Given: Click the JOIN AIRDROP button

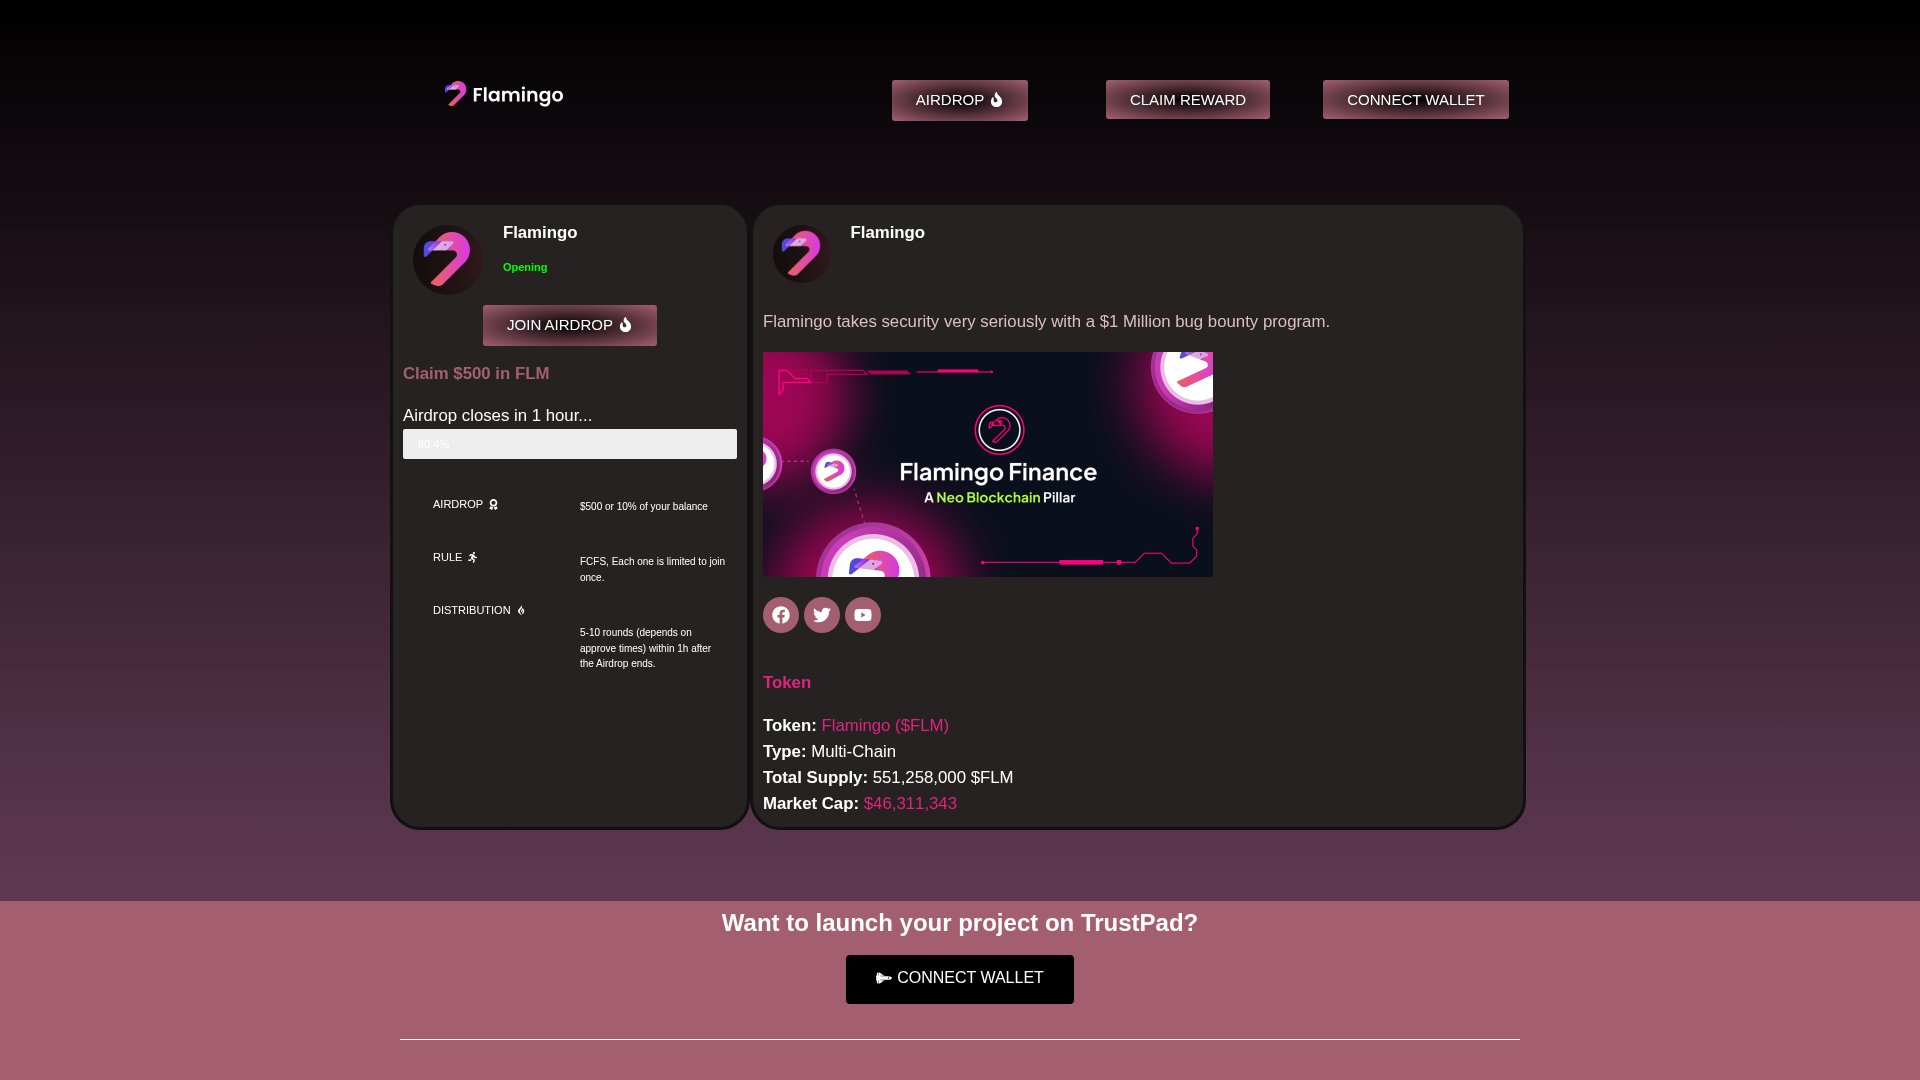Looking at the screenshot, I should [x=570, y=325].
